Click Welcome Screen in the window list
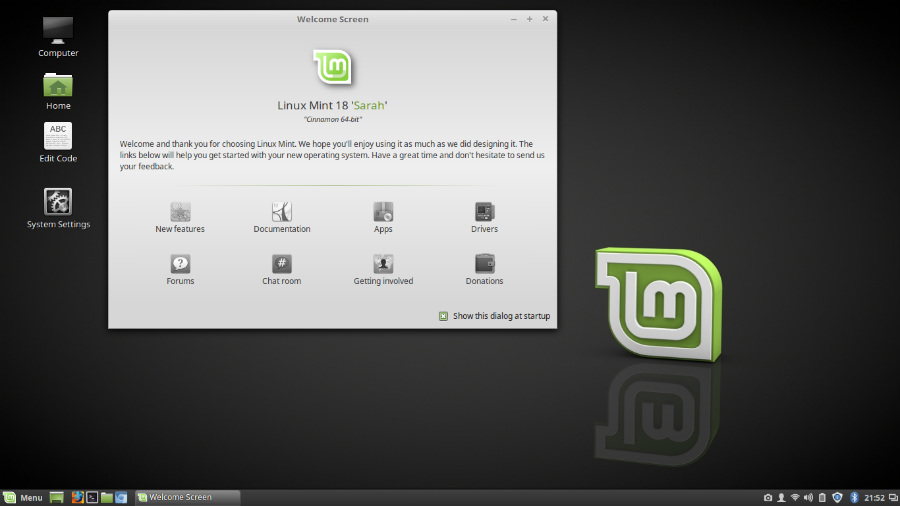 [x=187, y=497]
